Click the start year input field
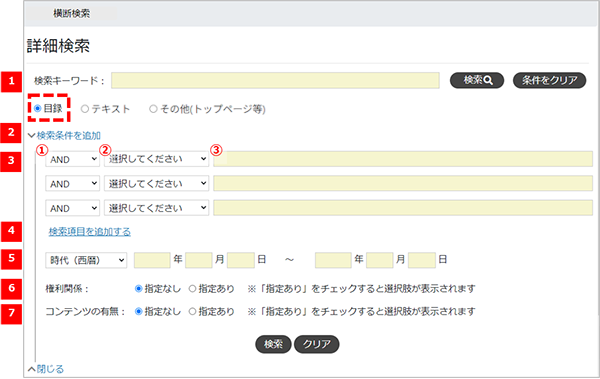This screenshot has height=379, width=600. click(x=152, y=260)
